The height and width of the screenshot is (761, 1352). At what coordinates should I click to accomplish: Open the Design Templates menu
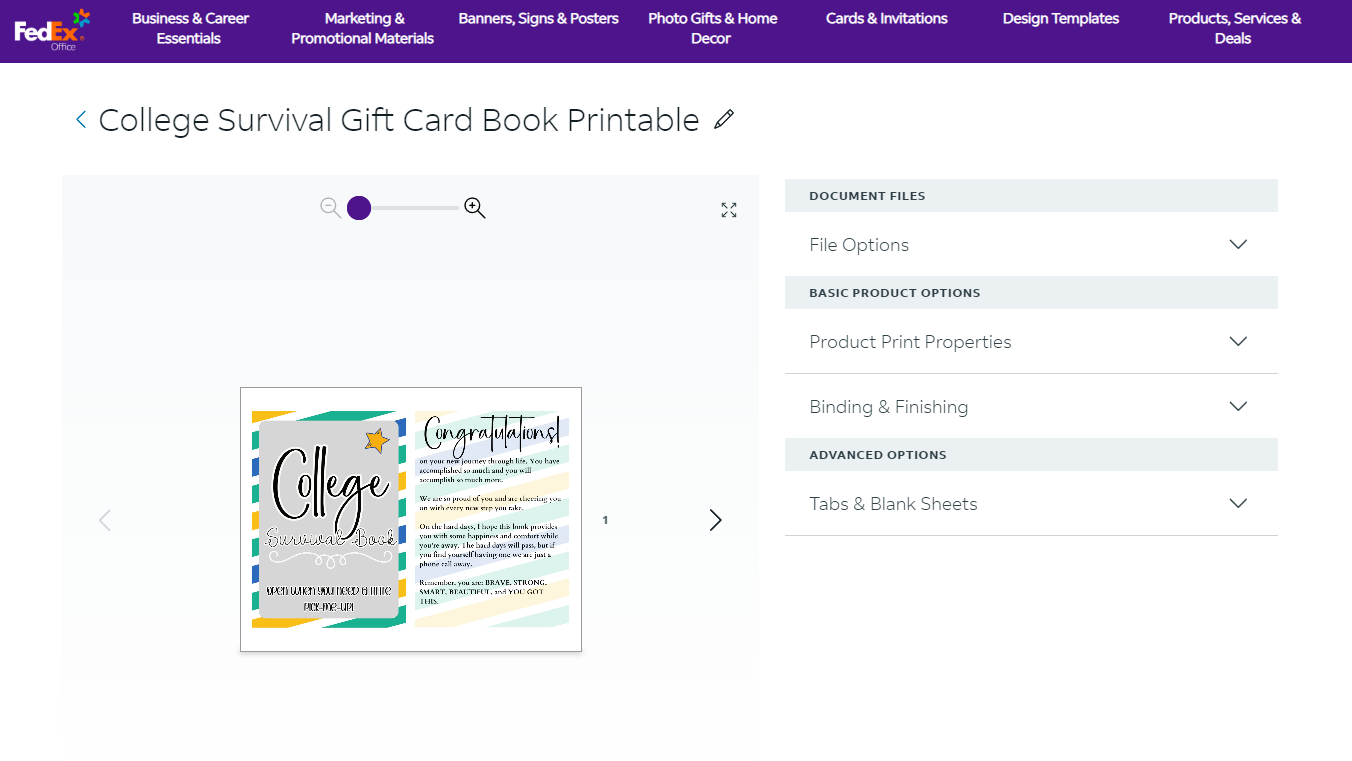tap(1061, 19)
